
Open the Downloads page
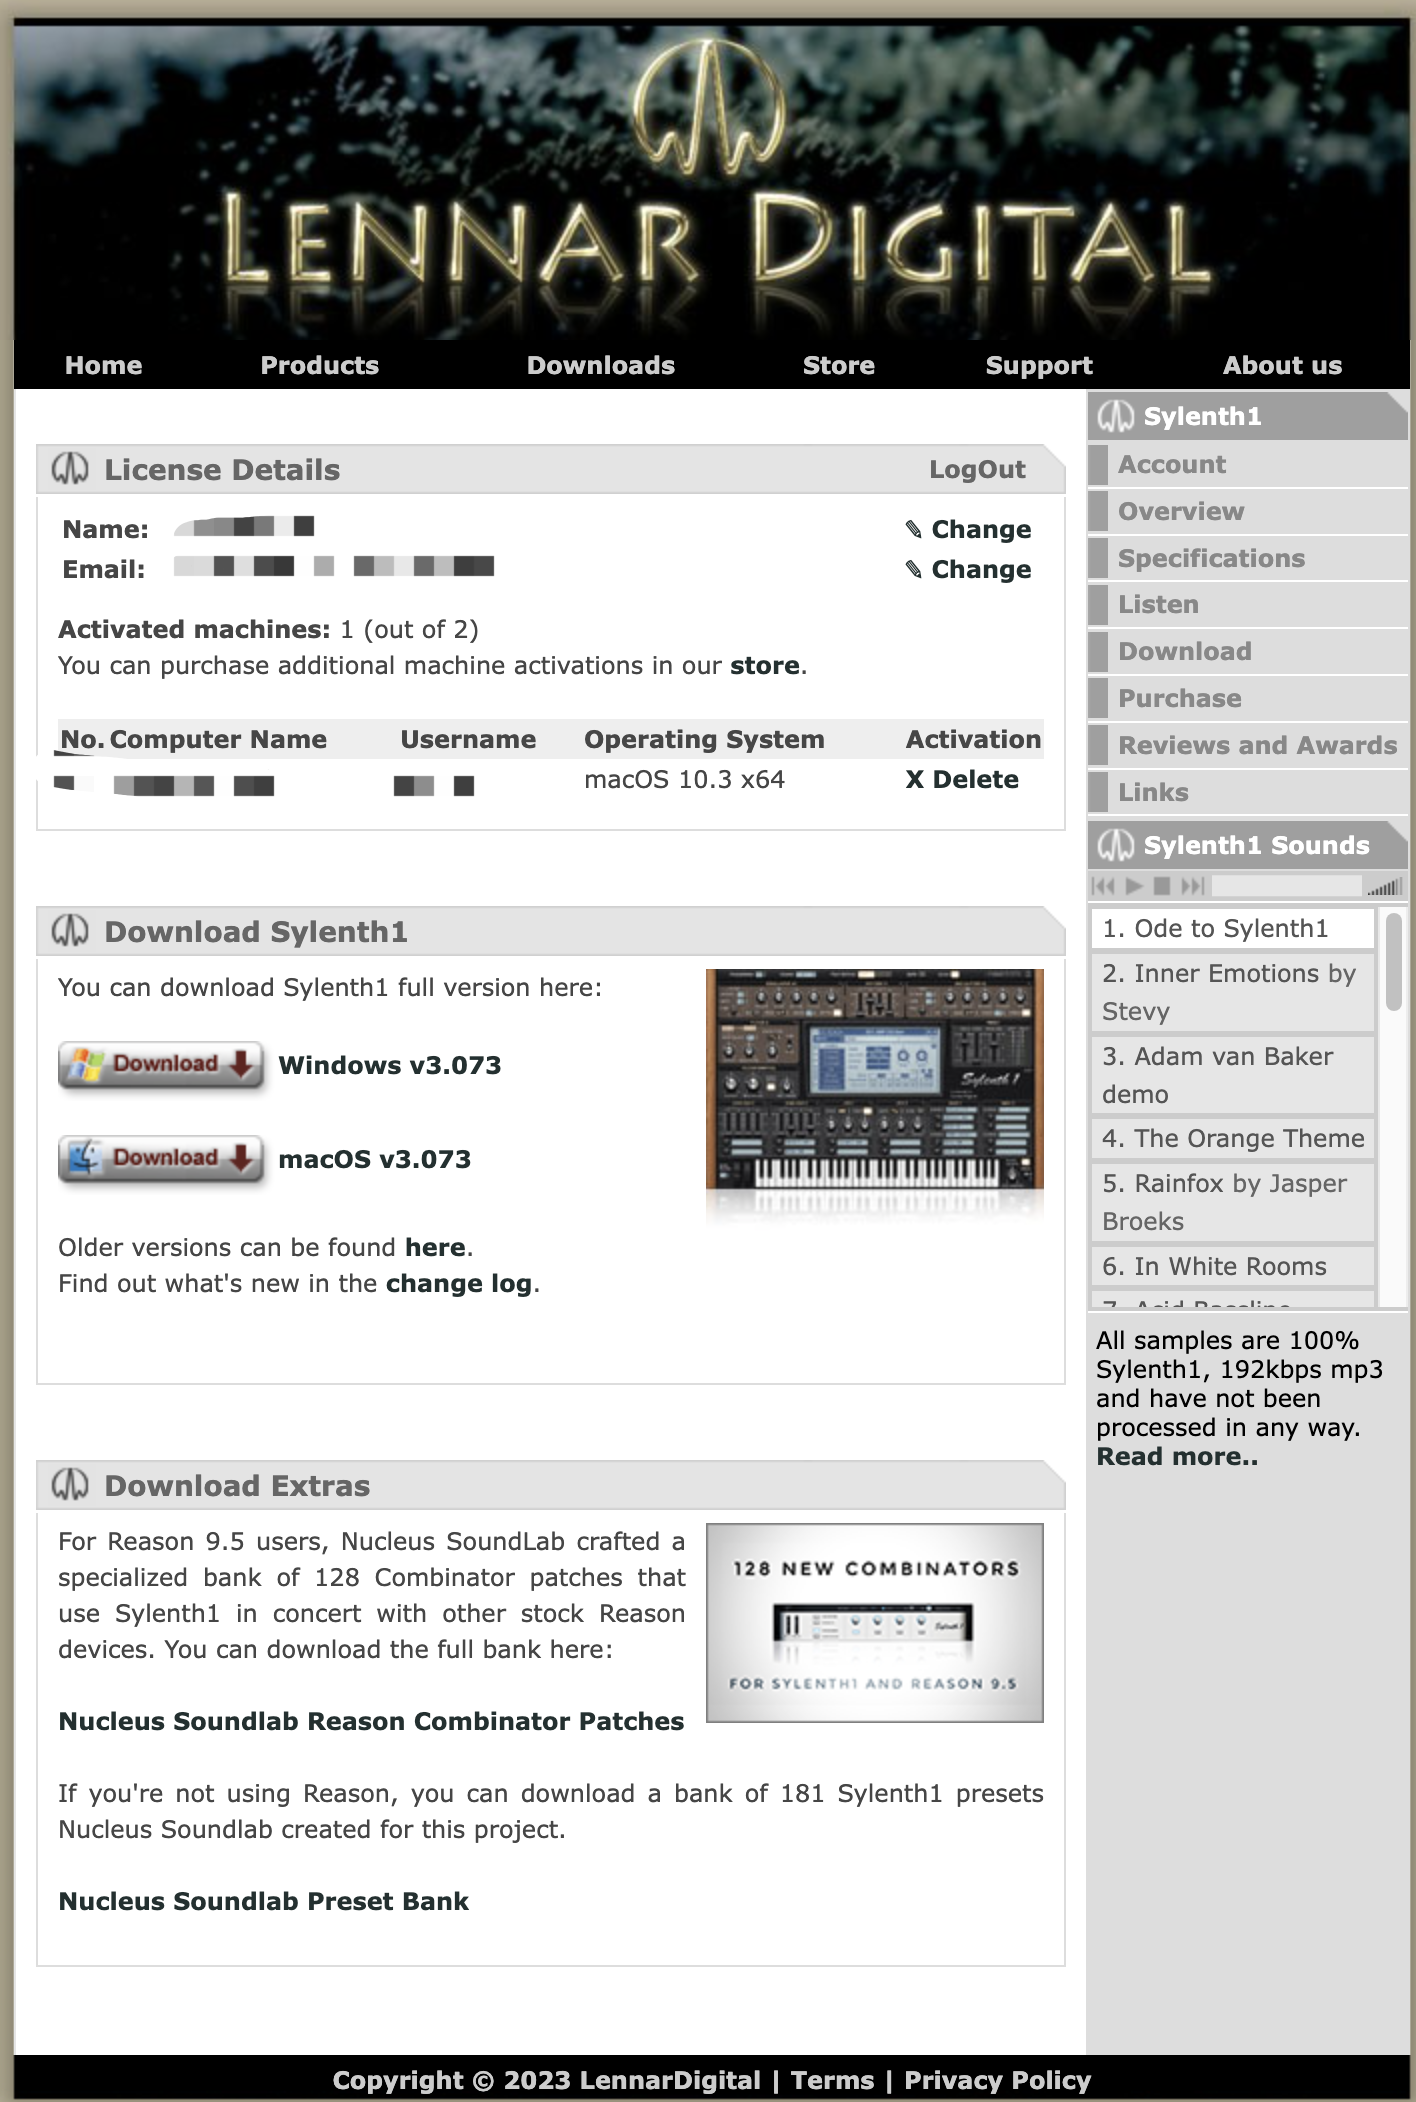click(x=601, y=366)
